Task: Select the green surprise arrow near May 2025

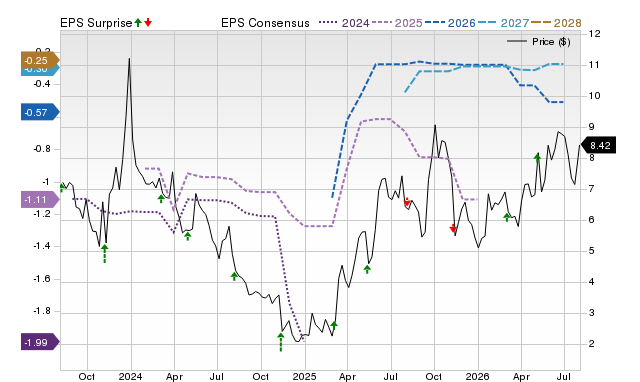Action: coord(367,269)
